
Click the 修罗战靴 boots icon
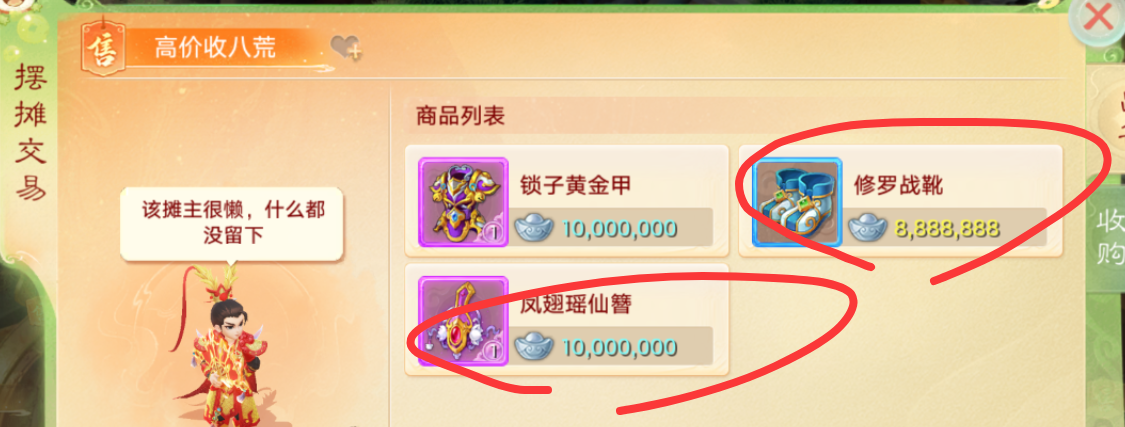click(x=796, y=202)
